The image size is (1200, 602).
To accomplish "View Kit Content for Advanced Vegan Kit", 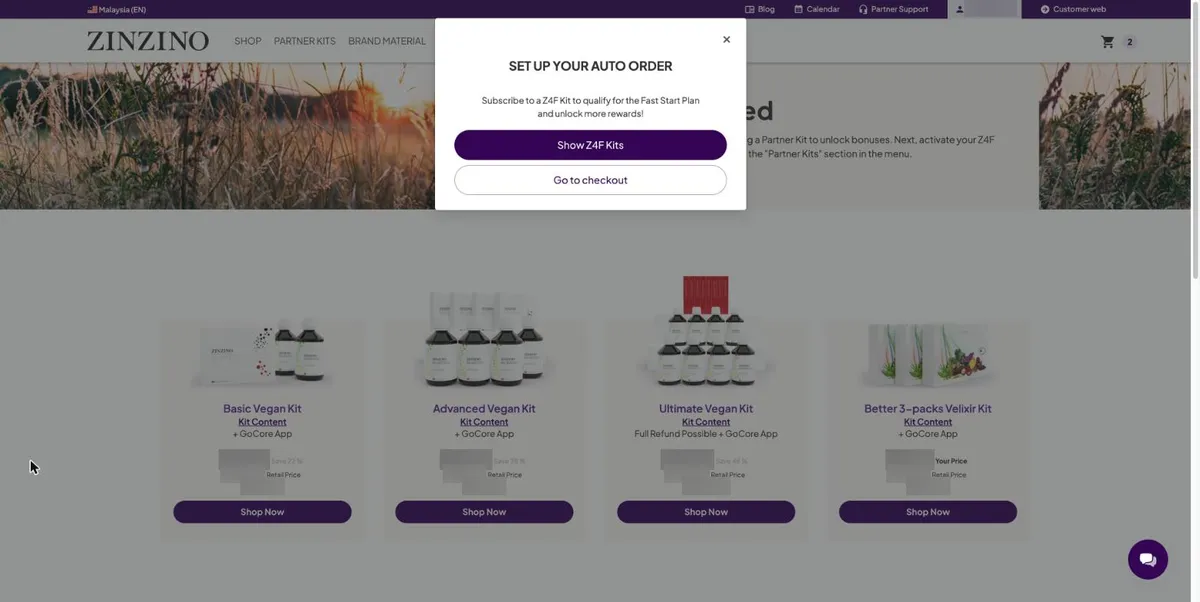I will [484, 422].
